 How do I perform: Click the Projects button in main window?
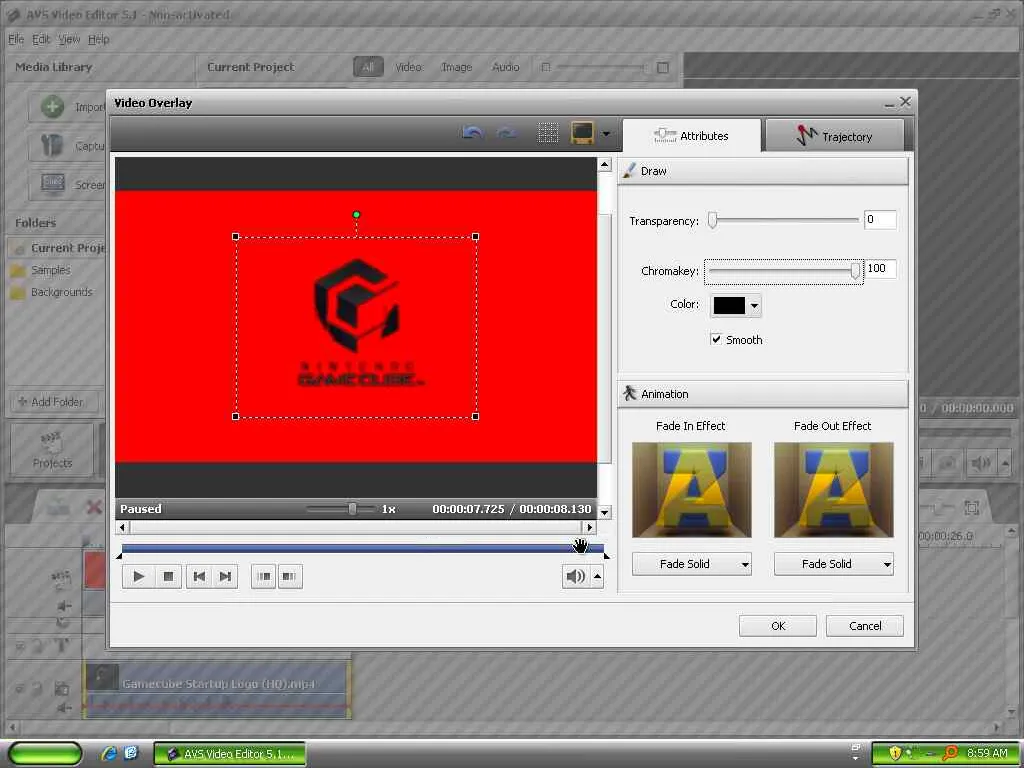click(52, 450)
